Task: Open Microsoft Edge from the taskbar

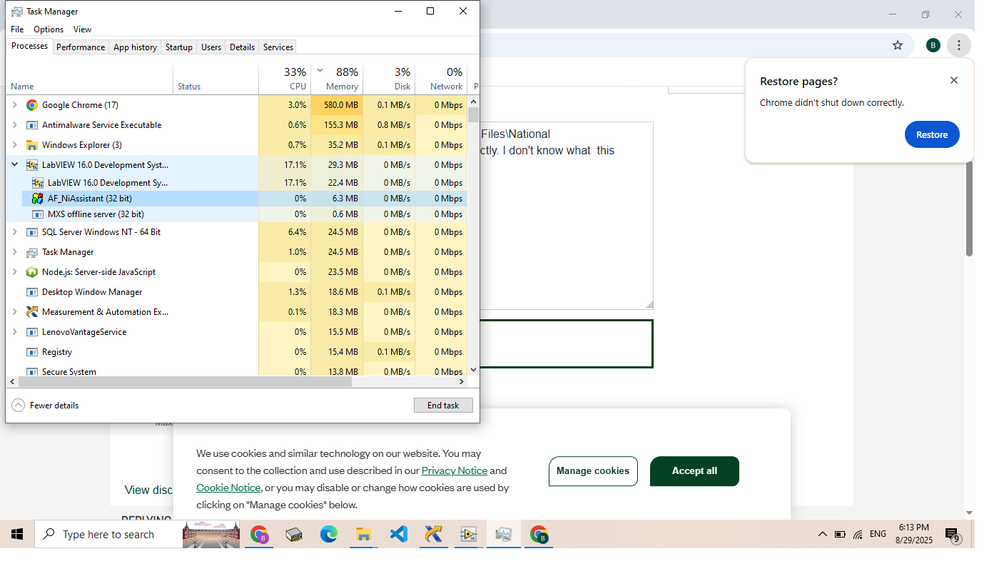Action: (329, 534)
